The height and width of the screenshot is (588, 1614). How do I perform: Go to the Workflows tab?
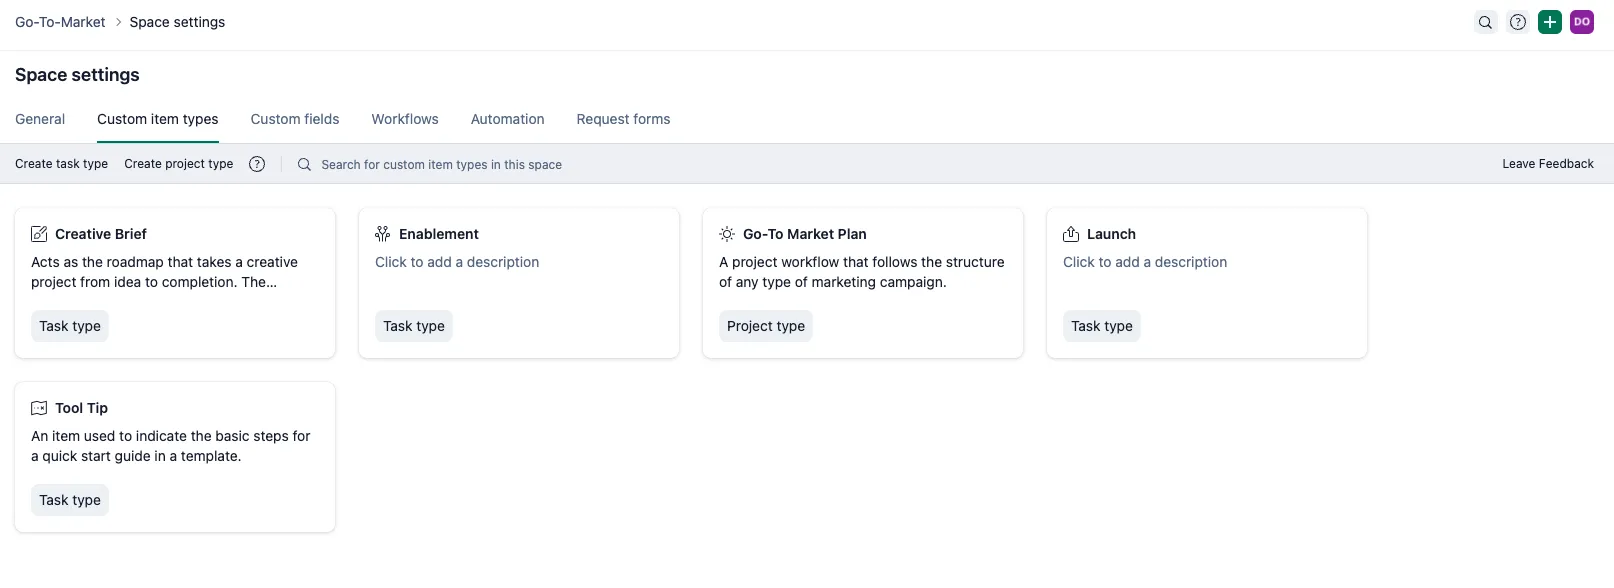pos(405,119)
